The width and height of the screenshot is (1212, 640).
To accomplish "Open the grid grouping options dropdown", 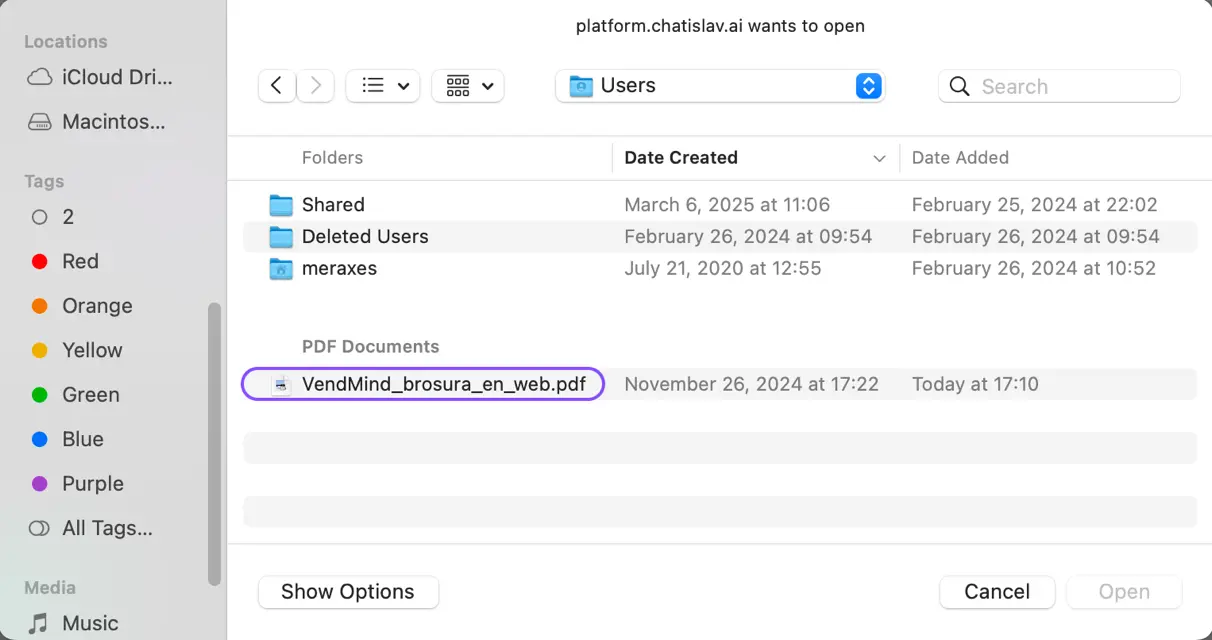I will click(468, 86).
